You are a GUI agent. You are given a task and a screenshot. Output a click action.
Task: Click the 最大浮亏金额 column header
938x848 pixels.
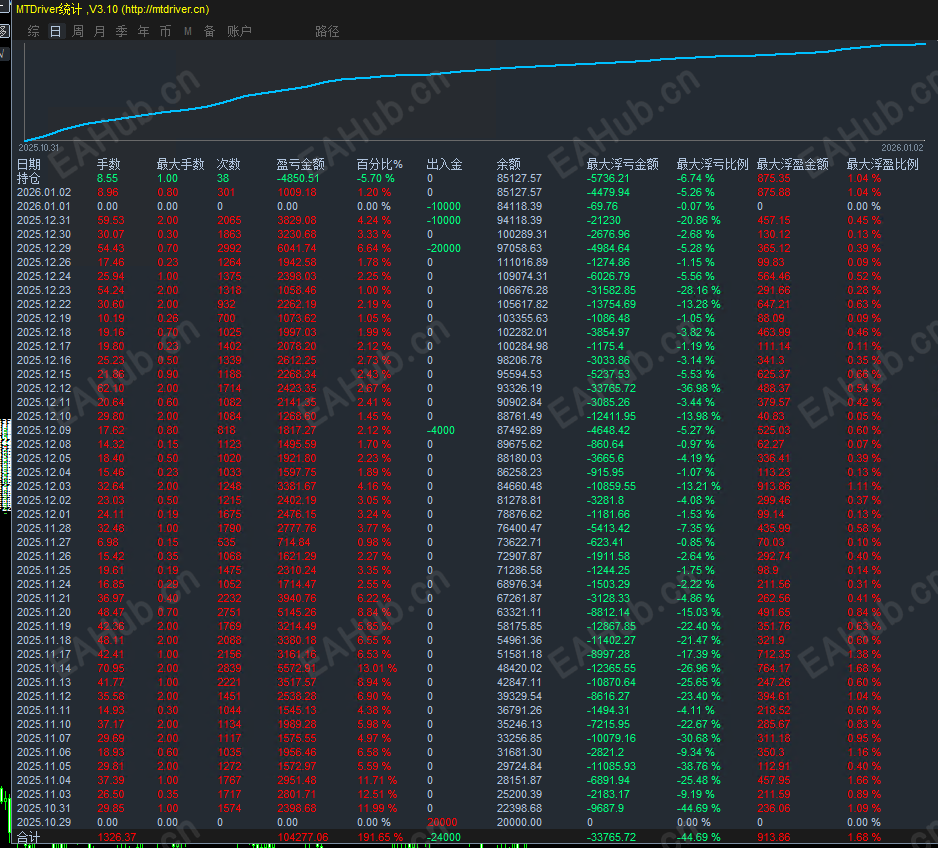623,164
